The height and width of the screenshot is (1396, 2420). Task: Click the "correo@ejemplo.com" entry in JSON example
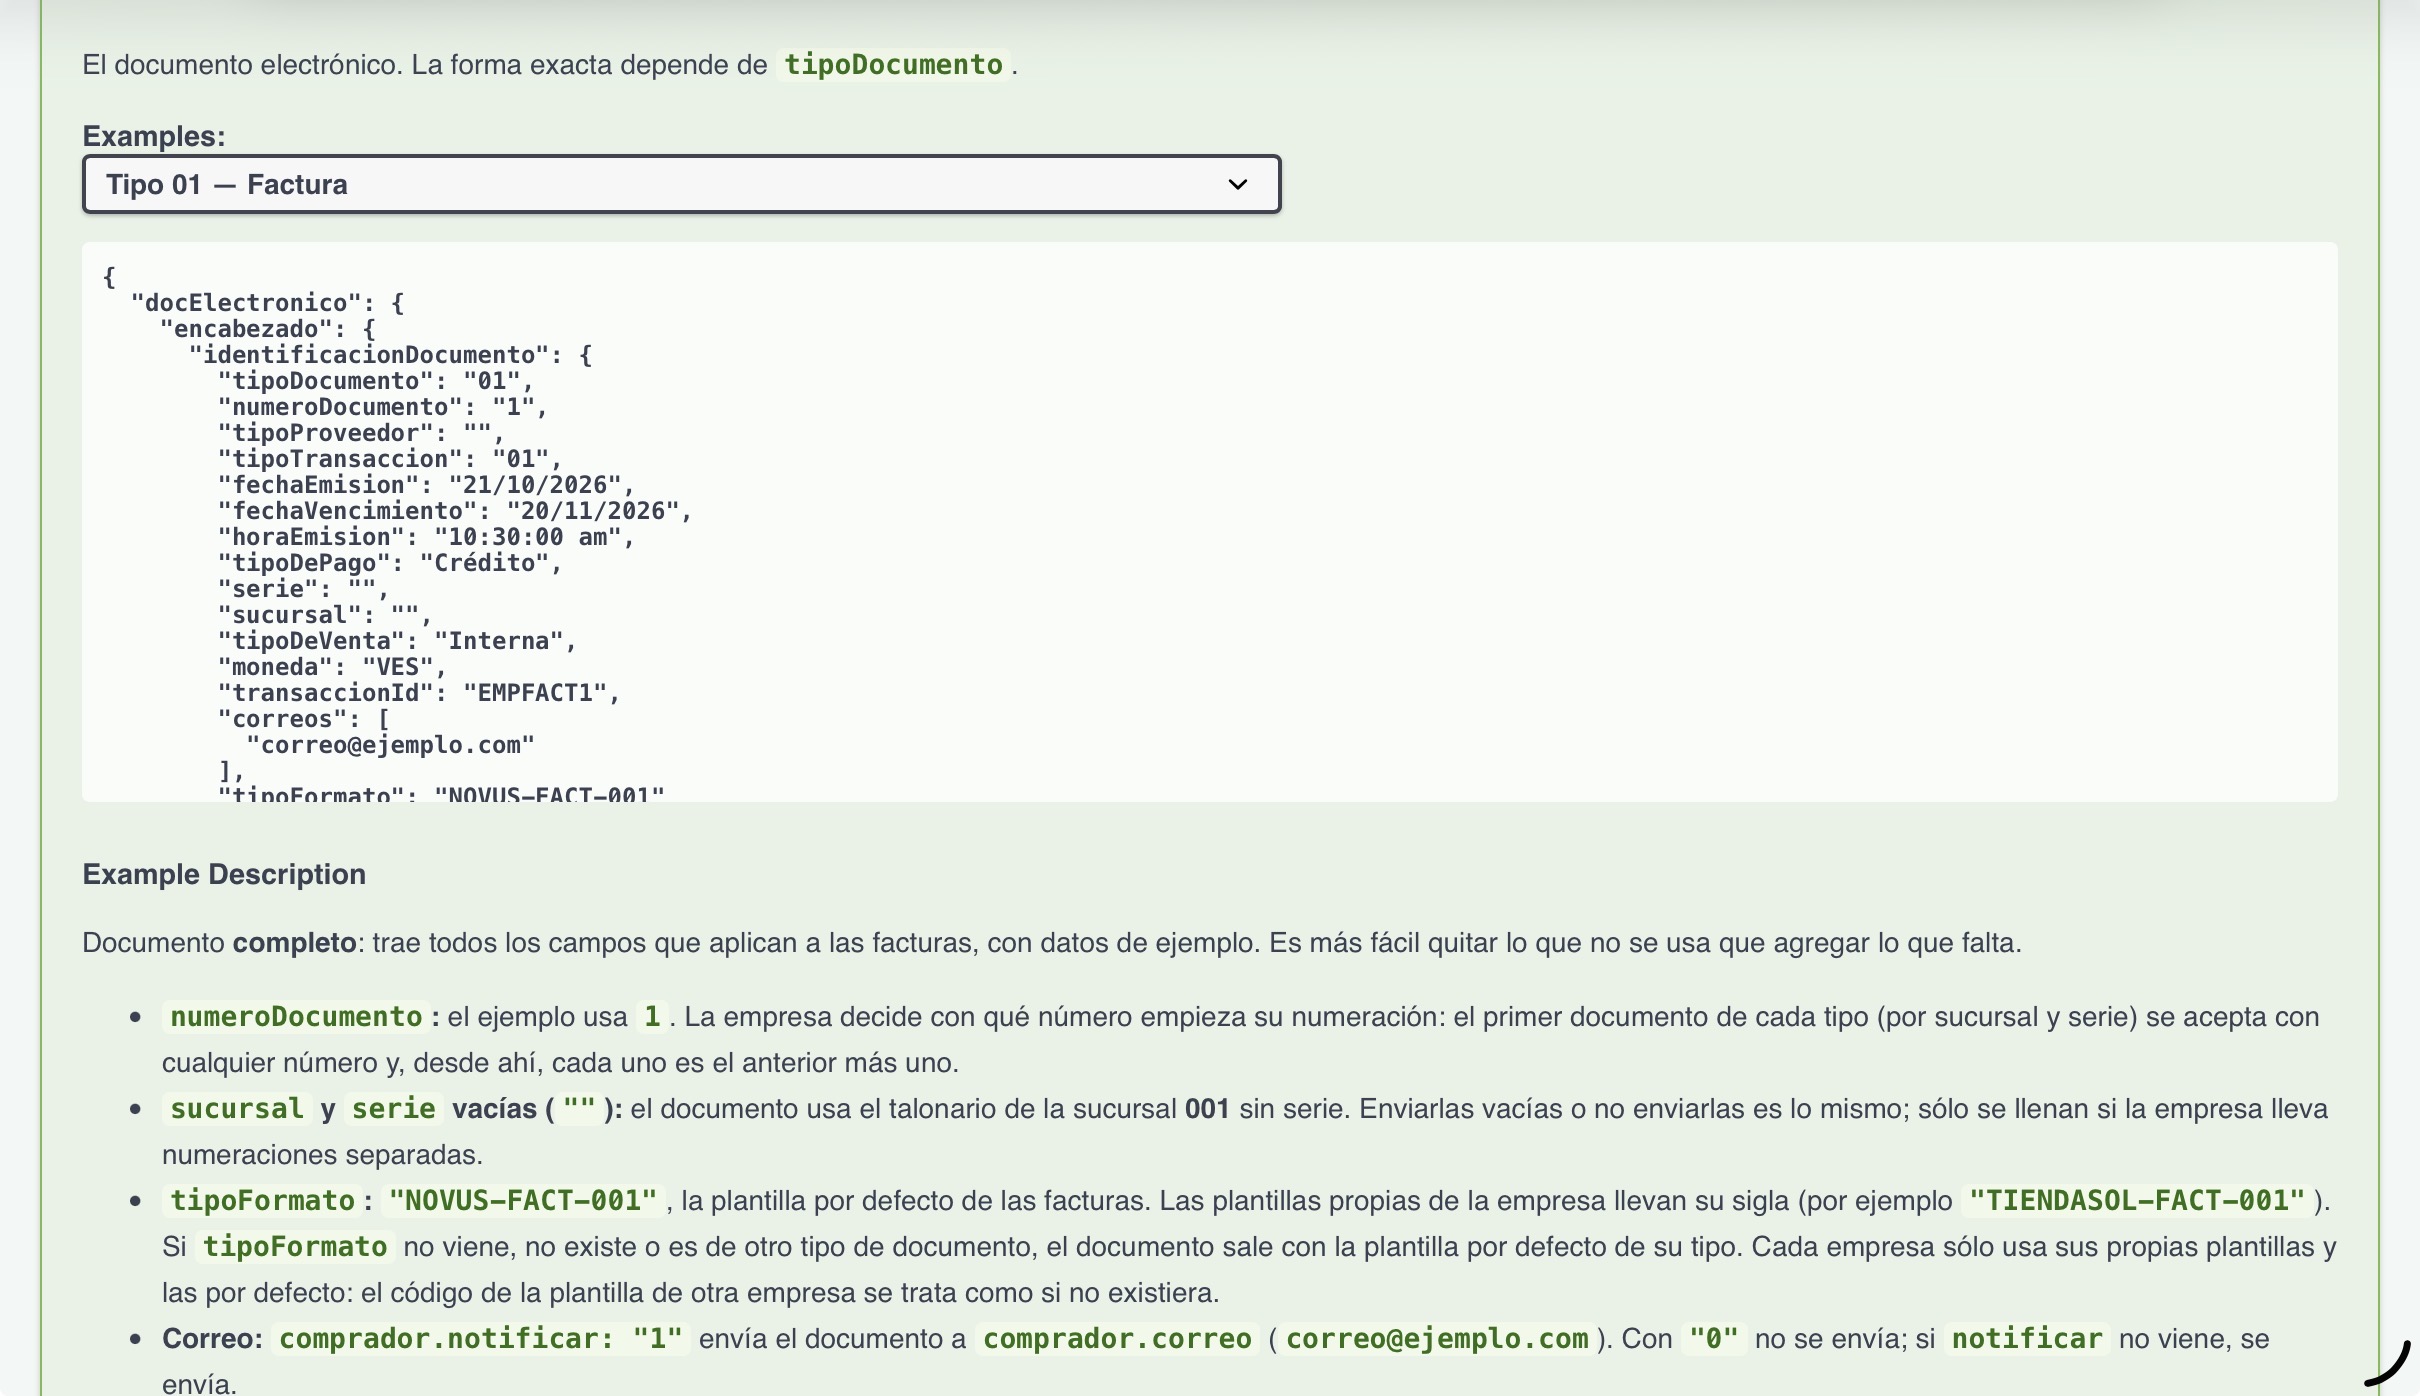[x=391, y=745]
